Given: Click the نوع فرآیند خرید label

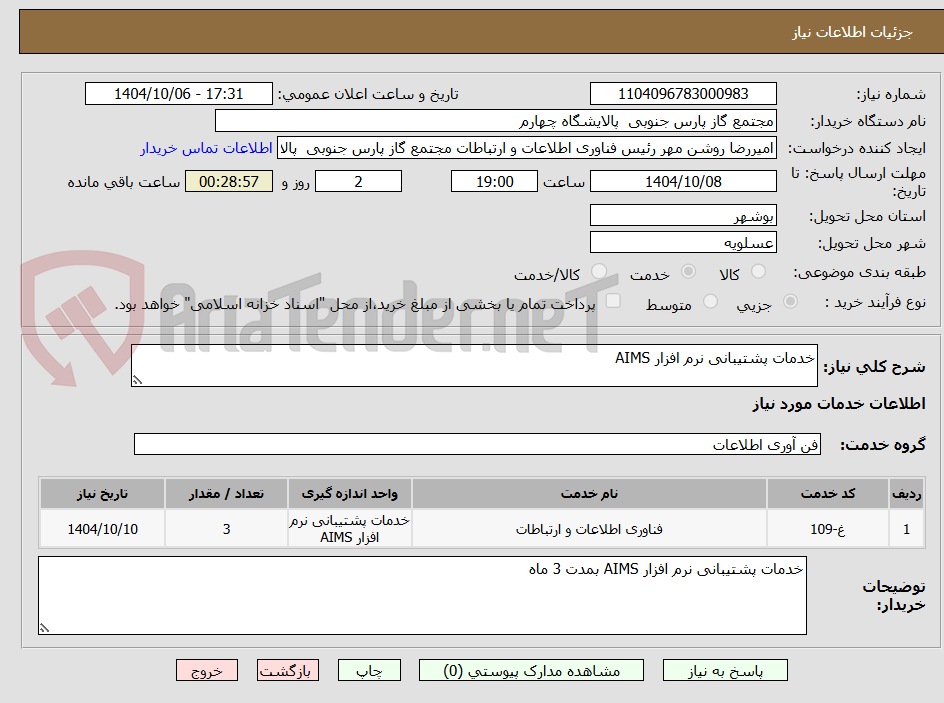Looking at the screenshot, I should [x=875, y=302].
